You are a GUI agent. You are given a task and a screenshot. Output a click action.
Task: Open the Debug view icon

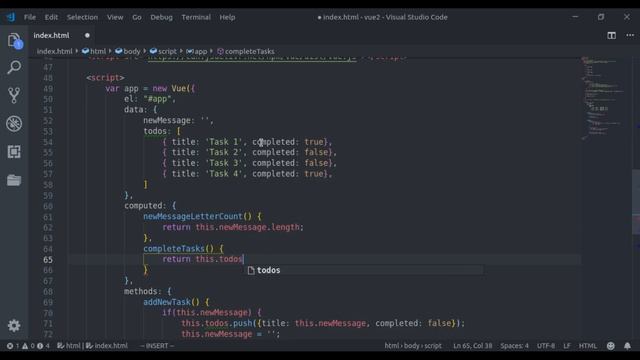click(x=14, y=123)
